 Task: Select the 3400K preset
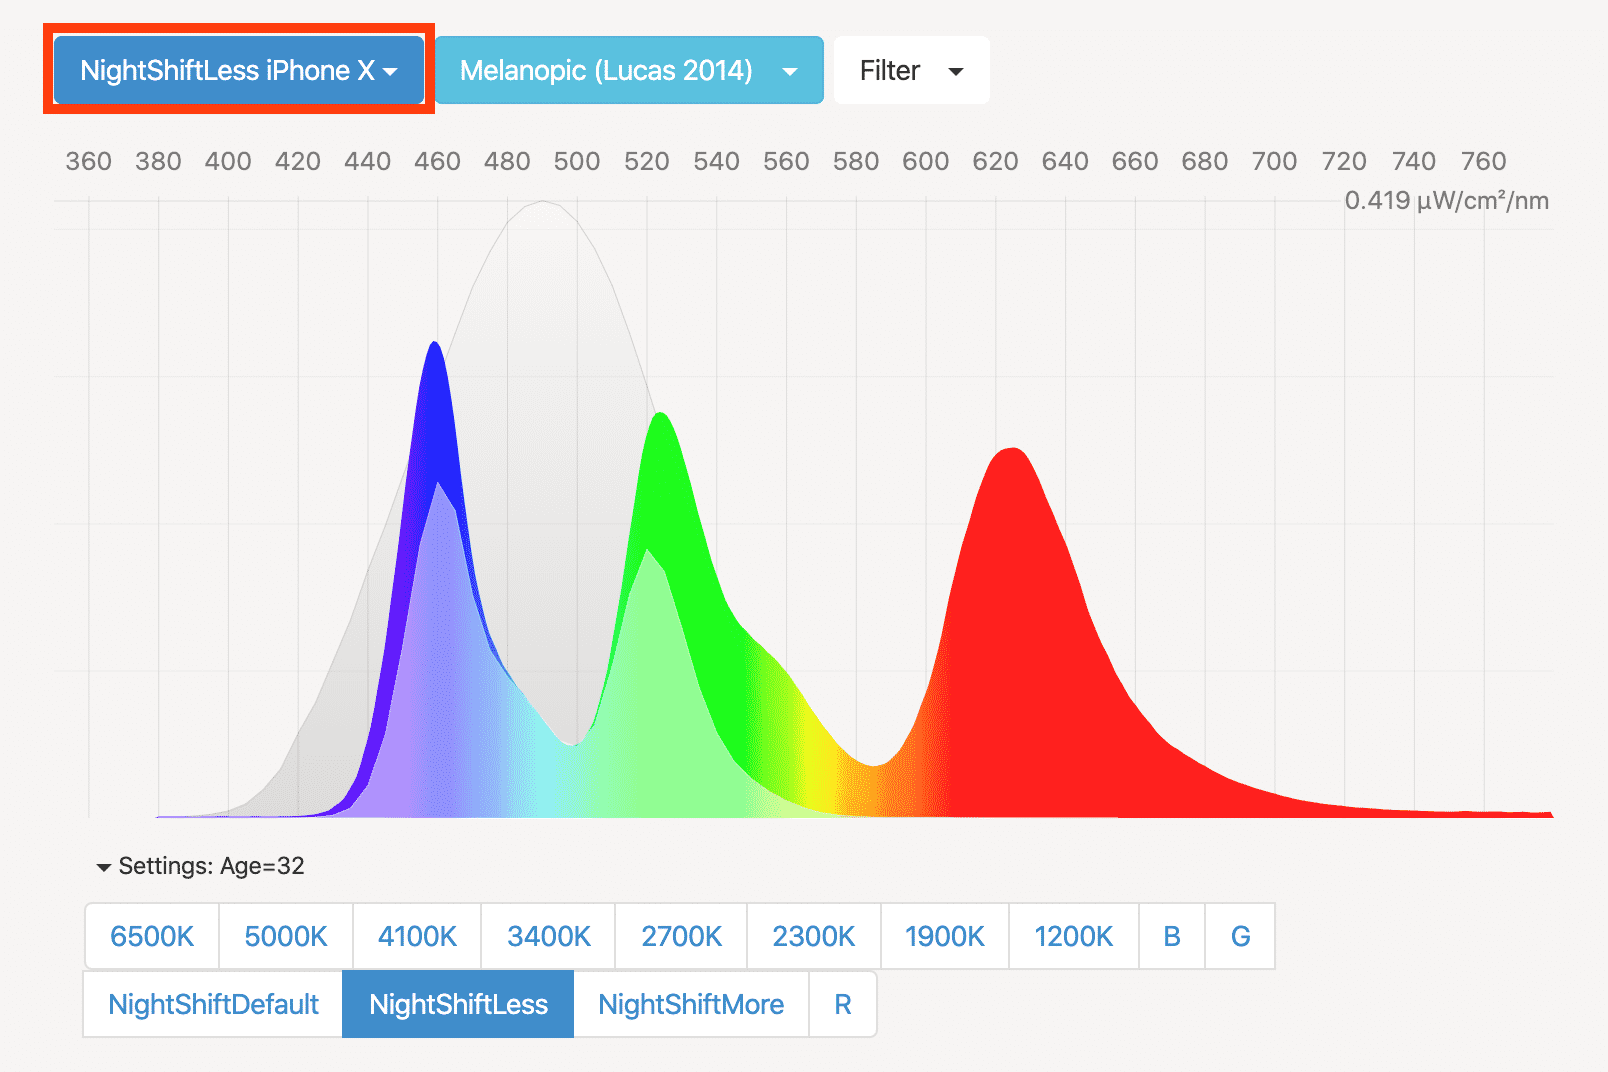coord(548,936)
